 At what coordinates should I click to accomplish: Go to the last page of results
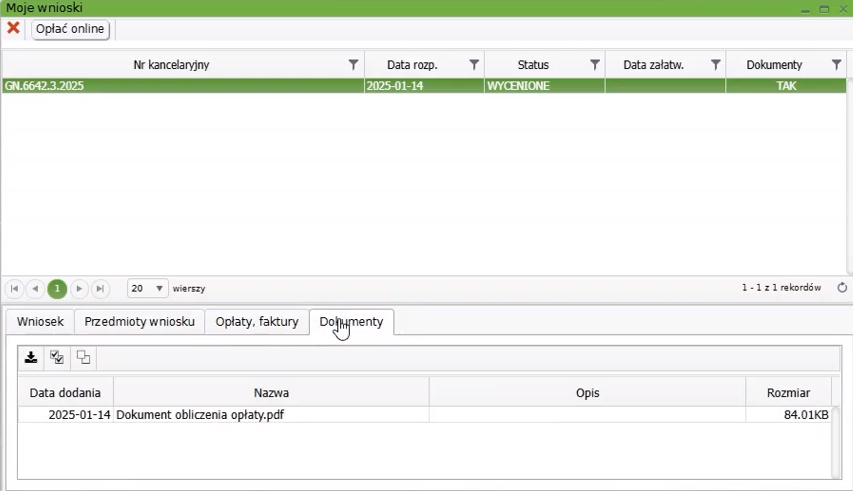100,289
